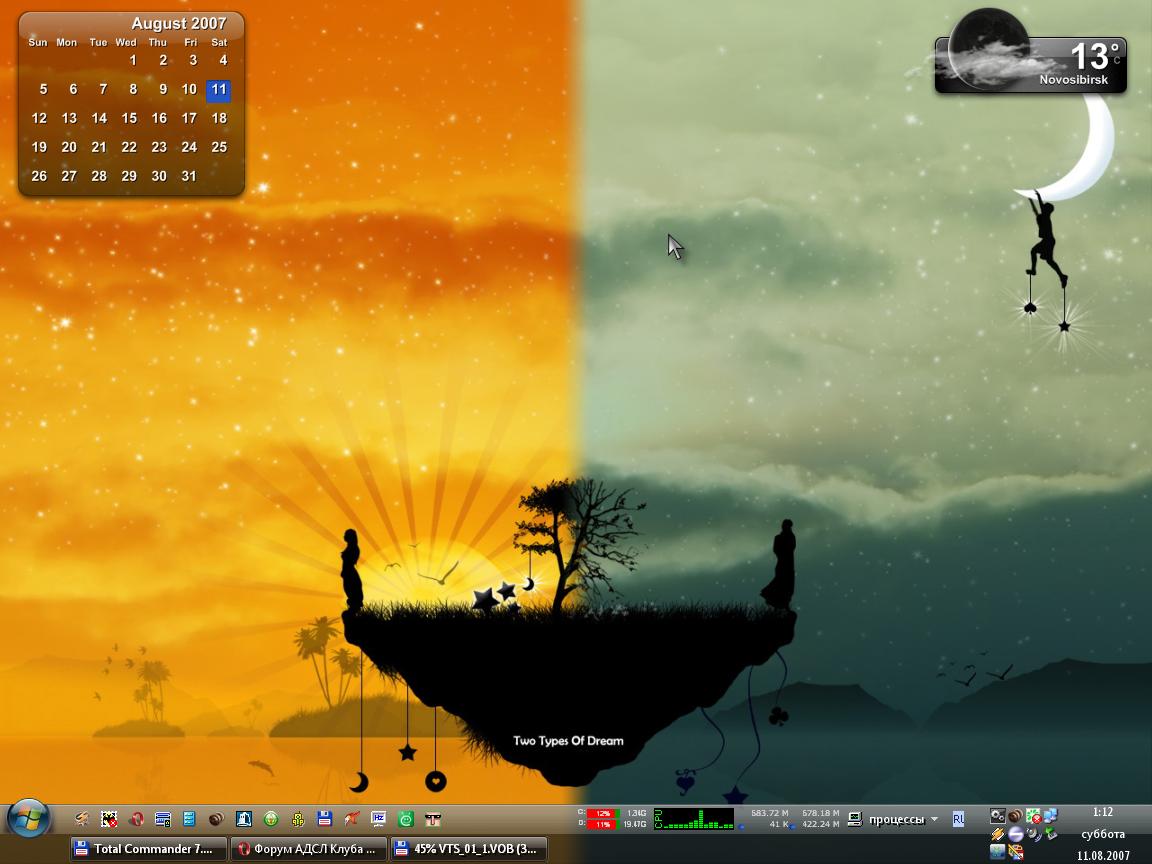Screen dimensions: 1152x864
Task: Select August 11 in the calendar gadget
Action: pyautogui.click(x=218, y=89)
